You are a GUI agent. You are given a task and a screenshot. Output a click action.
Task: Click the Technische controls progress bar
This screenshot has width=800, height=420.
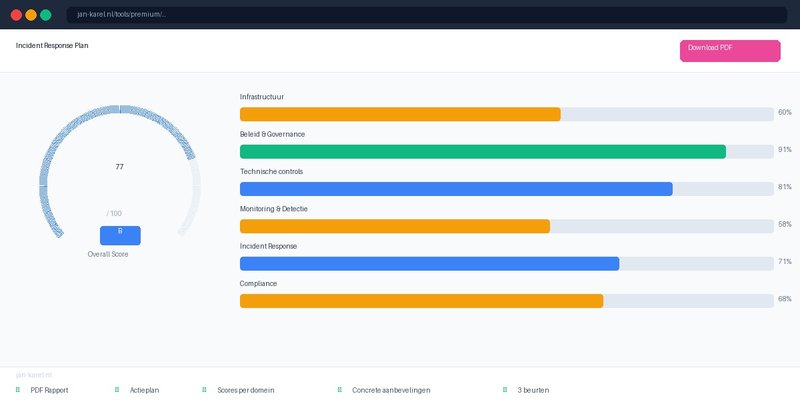507,189
